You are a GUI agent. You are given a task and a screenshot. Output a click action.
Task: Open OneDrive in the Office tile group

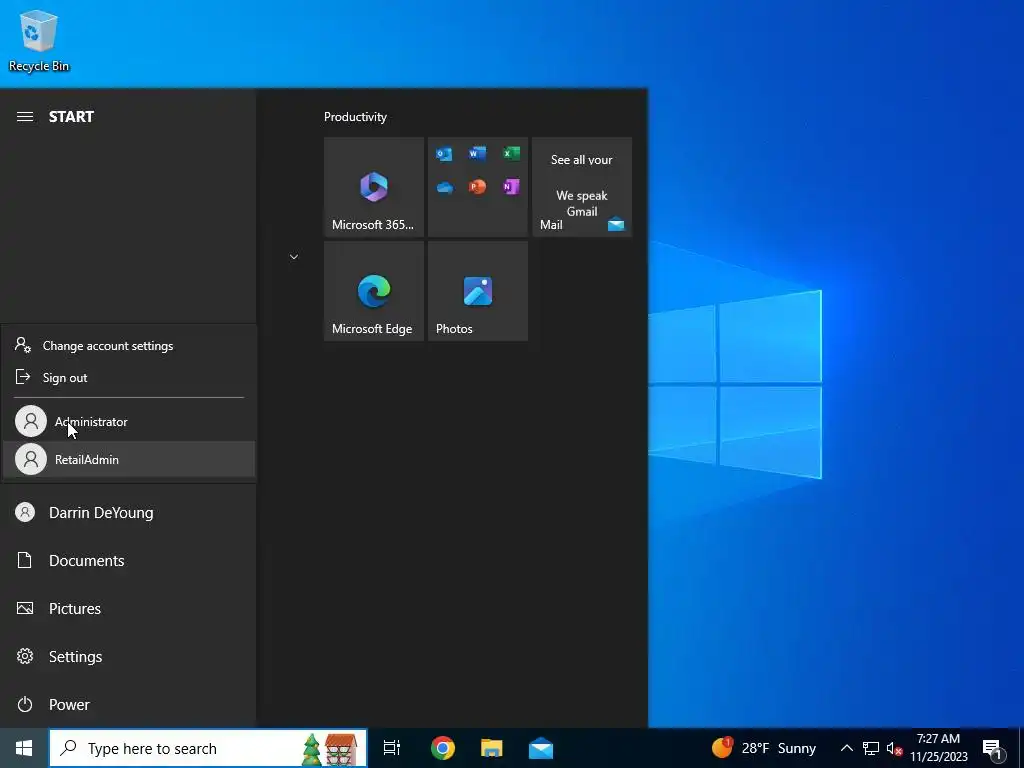click(x=444, y=188)
